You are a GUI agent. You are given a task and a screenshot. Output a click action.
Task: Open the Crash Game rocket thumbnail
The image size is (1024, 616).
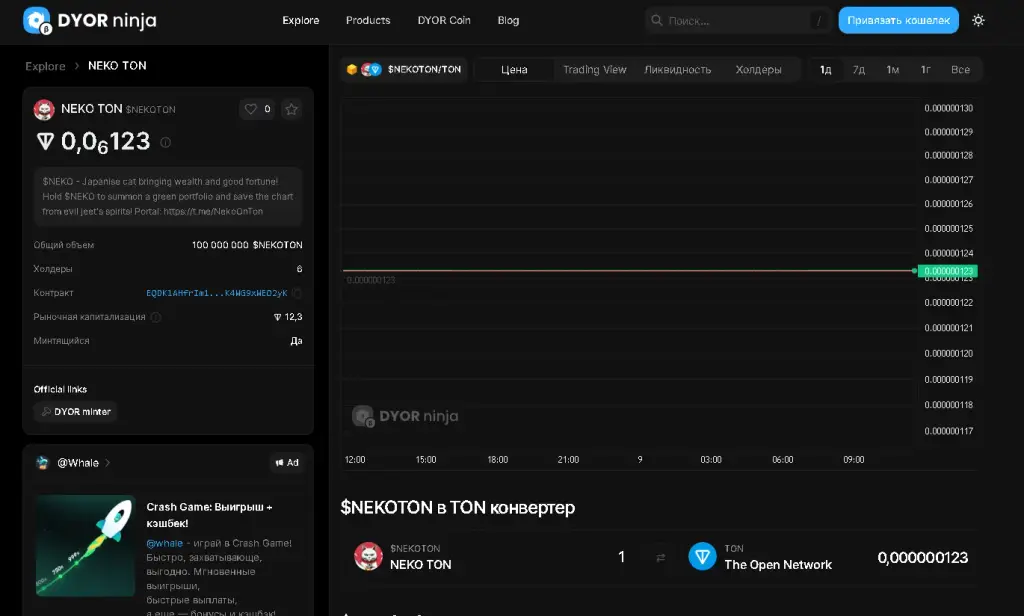pyautogui.click(x=86, y=545)
